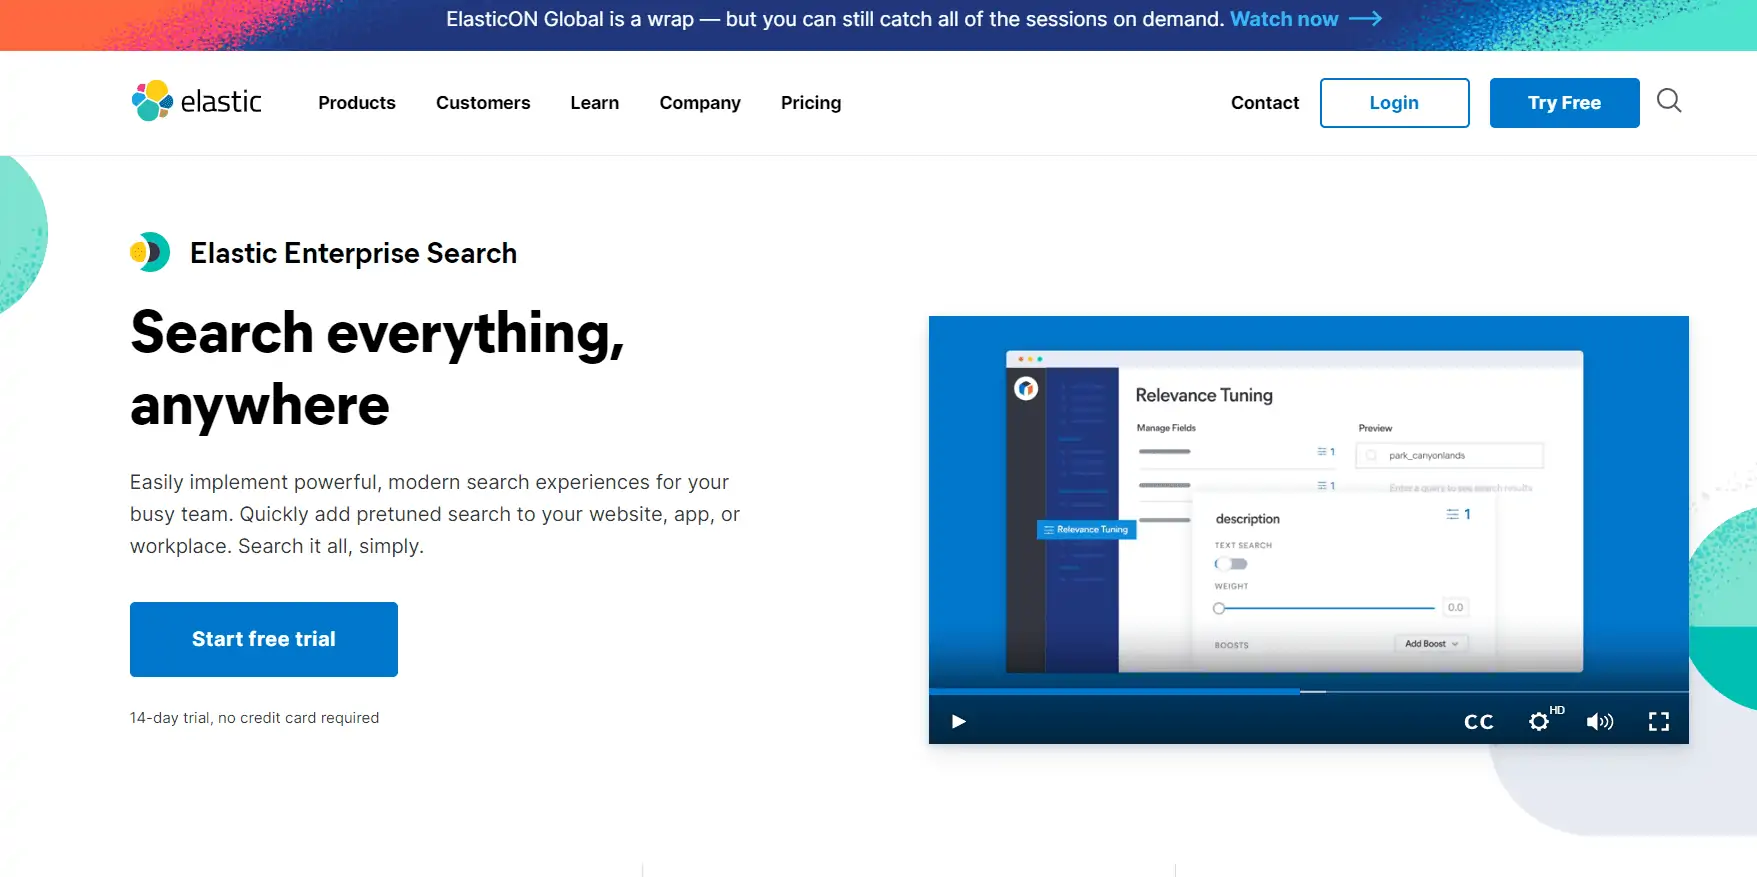Click the Start free trial button
This screenshot has width=1757, height=877.
click(x=264, y=639)
